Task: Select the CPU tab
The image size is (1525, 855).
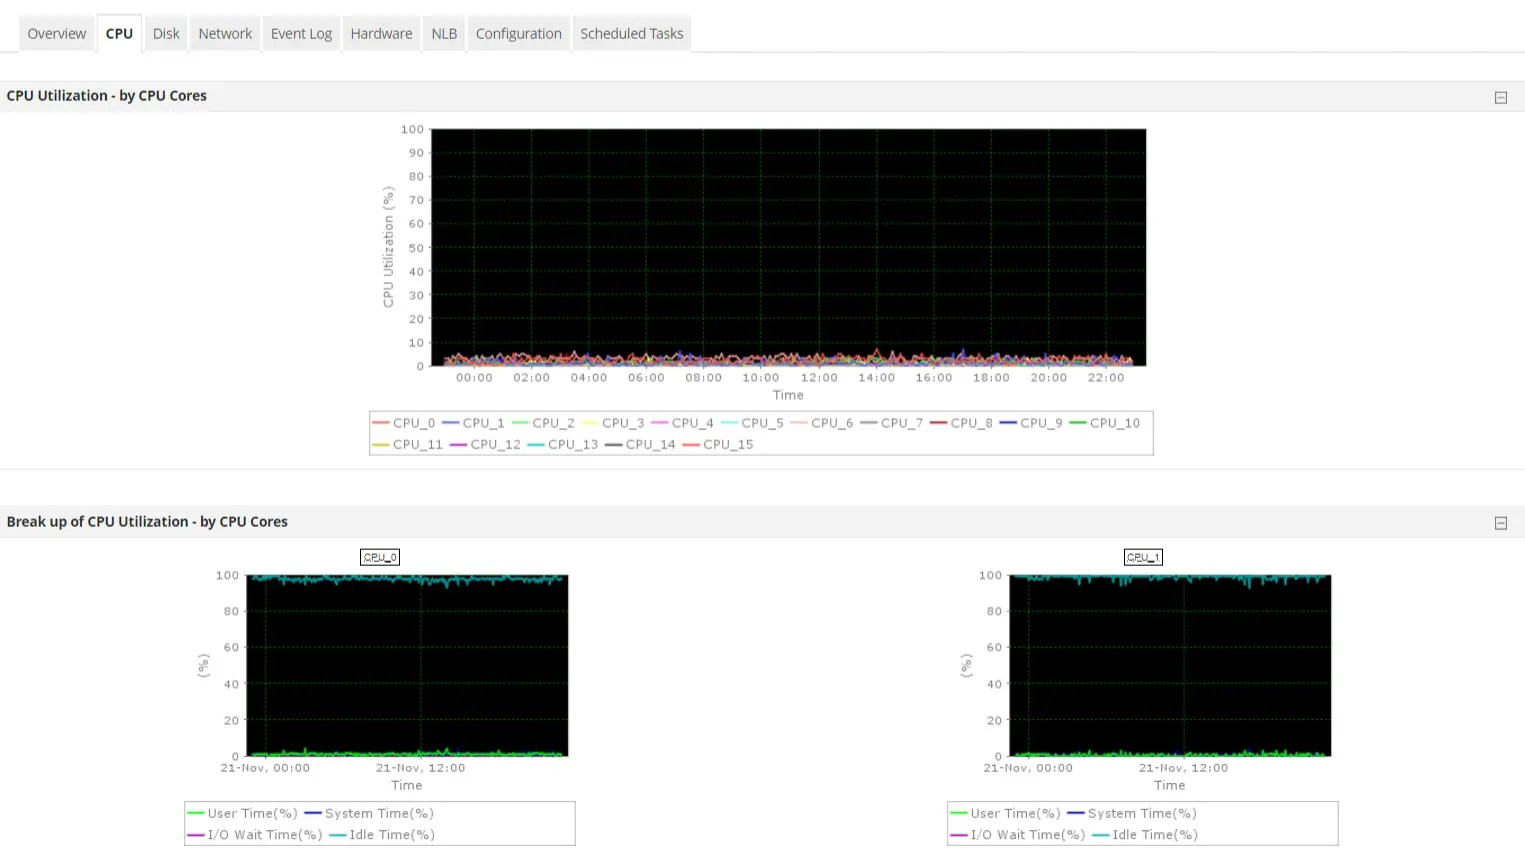Action: (119, 33)
